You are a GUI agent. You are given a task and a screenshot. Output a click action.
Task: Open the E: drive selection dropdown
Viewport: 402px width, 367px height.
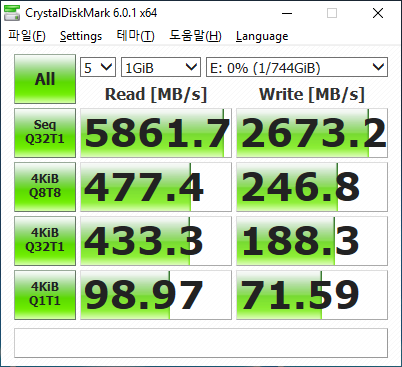click(297, 67)
